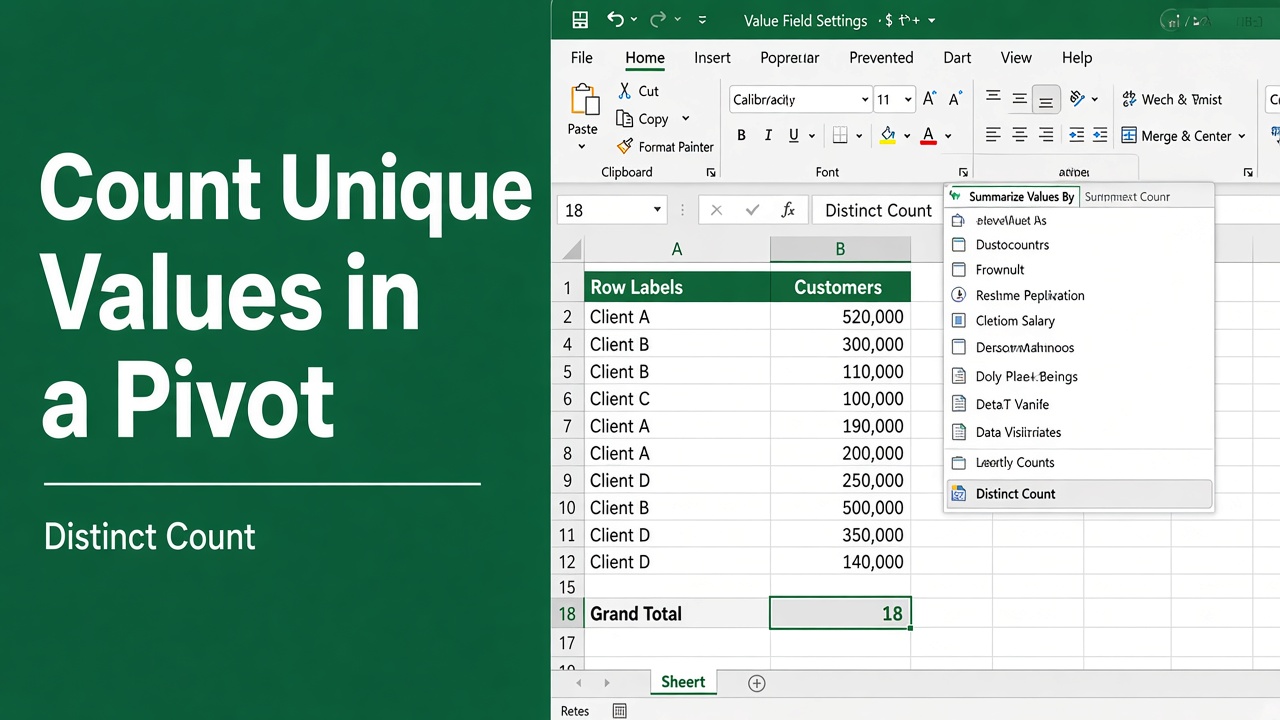Redo the last action
This screenshot has width=1280, height=720.
[x=658, y=19]
